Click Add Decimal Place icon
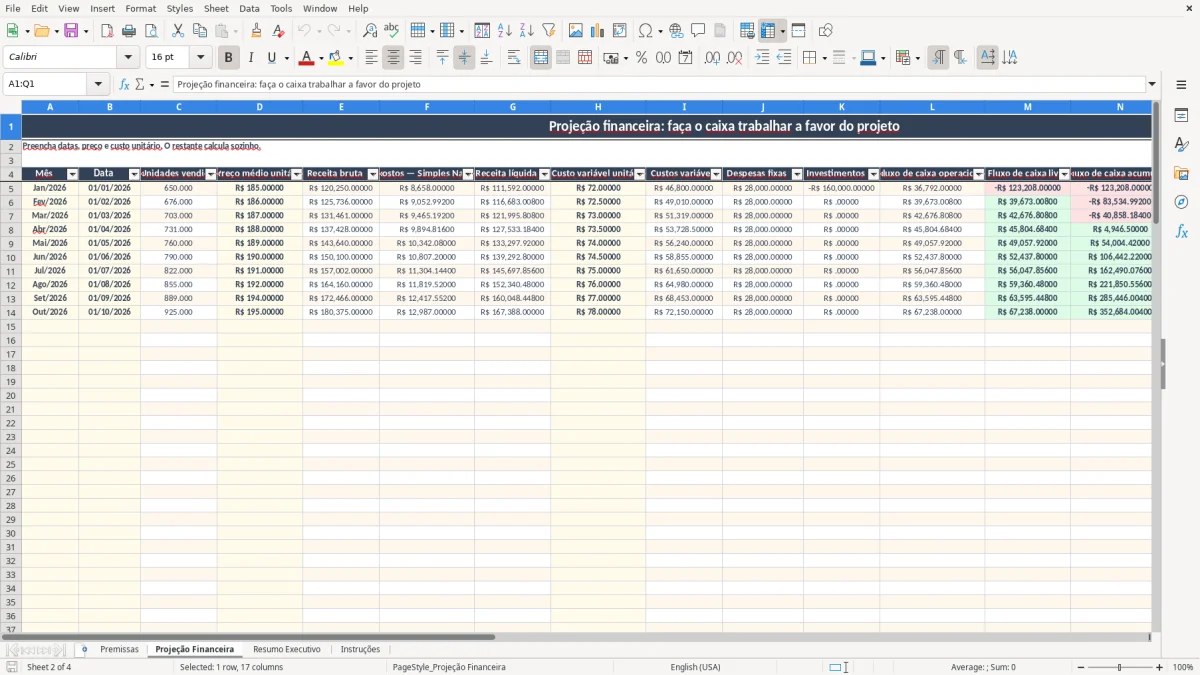This screenshot has height=675, width=1200. pos(712,58)
